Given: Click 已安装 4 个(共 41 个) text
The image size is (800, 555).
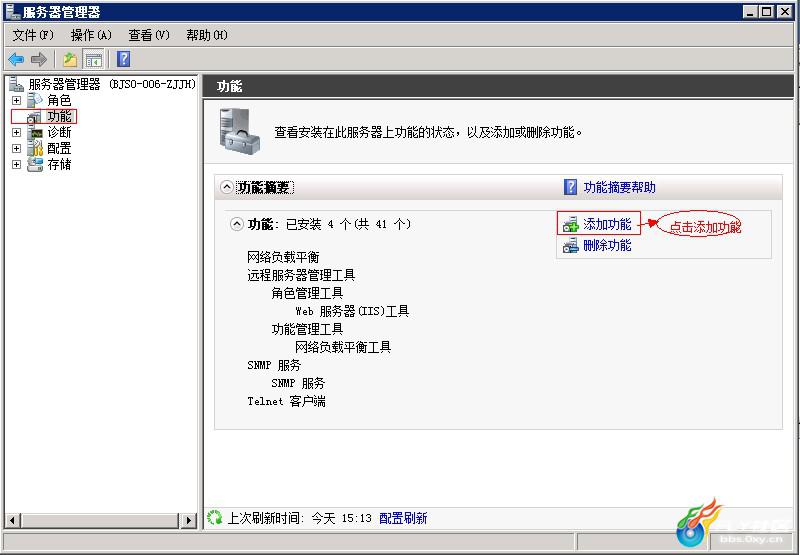Looking at the screenshot, I should coord(348,224).
